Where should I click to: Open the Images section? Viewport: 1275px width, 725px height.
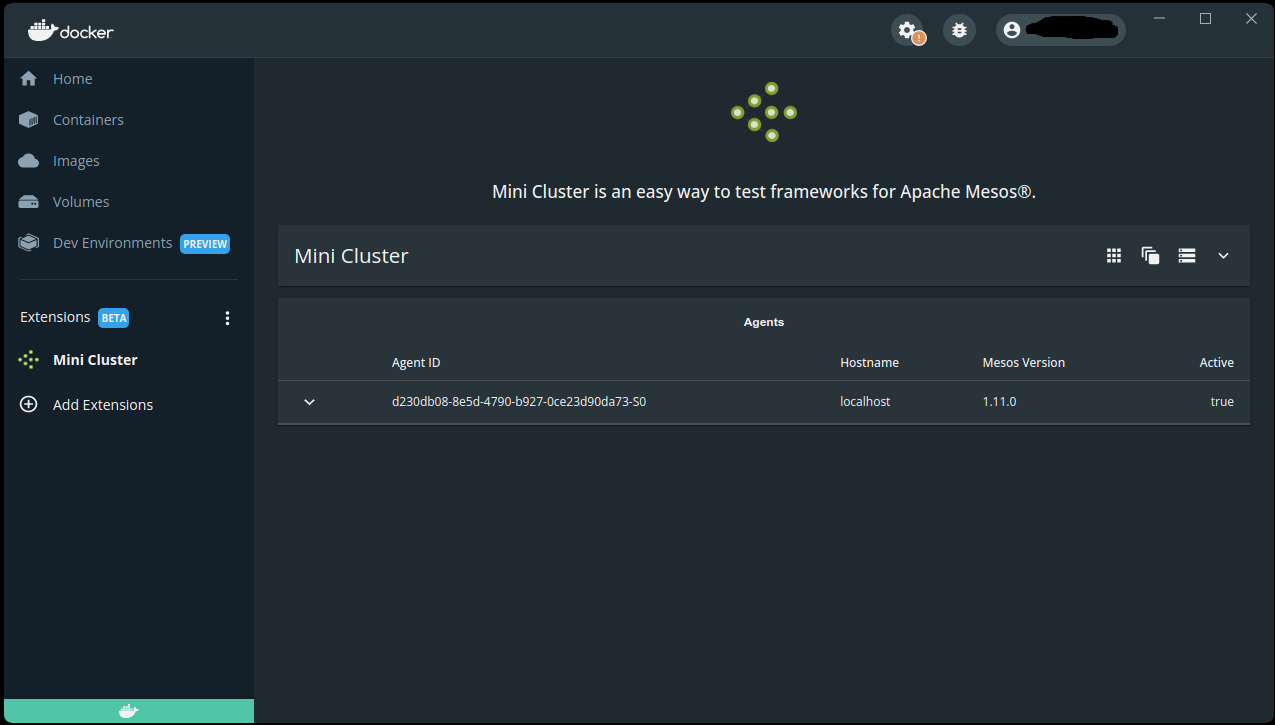click(76, 161)
